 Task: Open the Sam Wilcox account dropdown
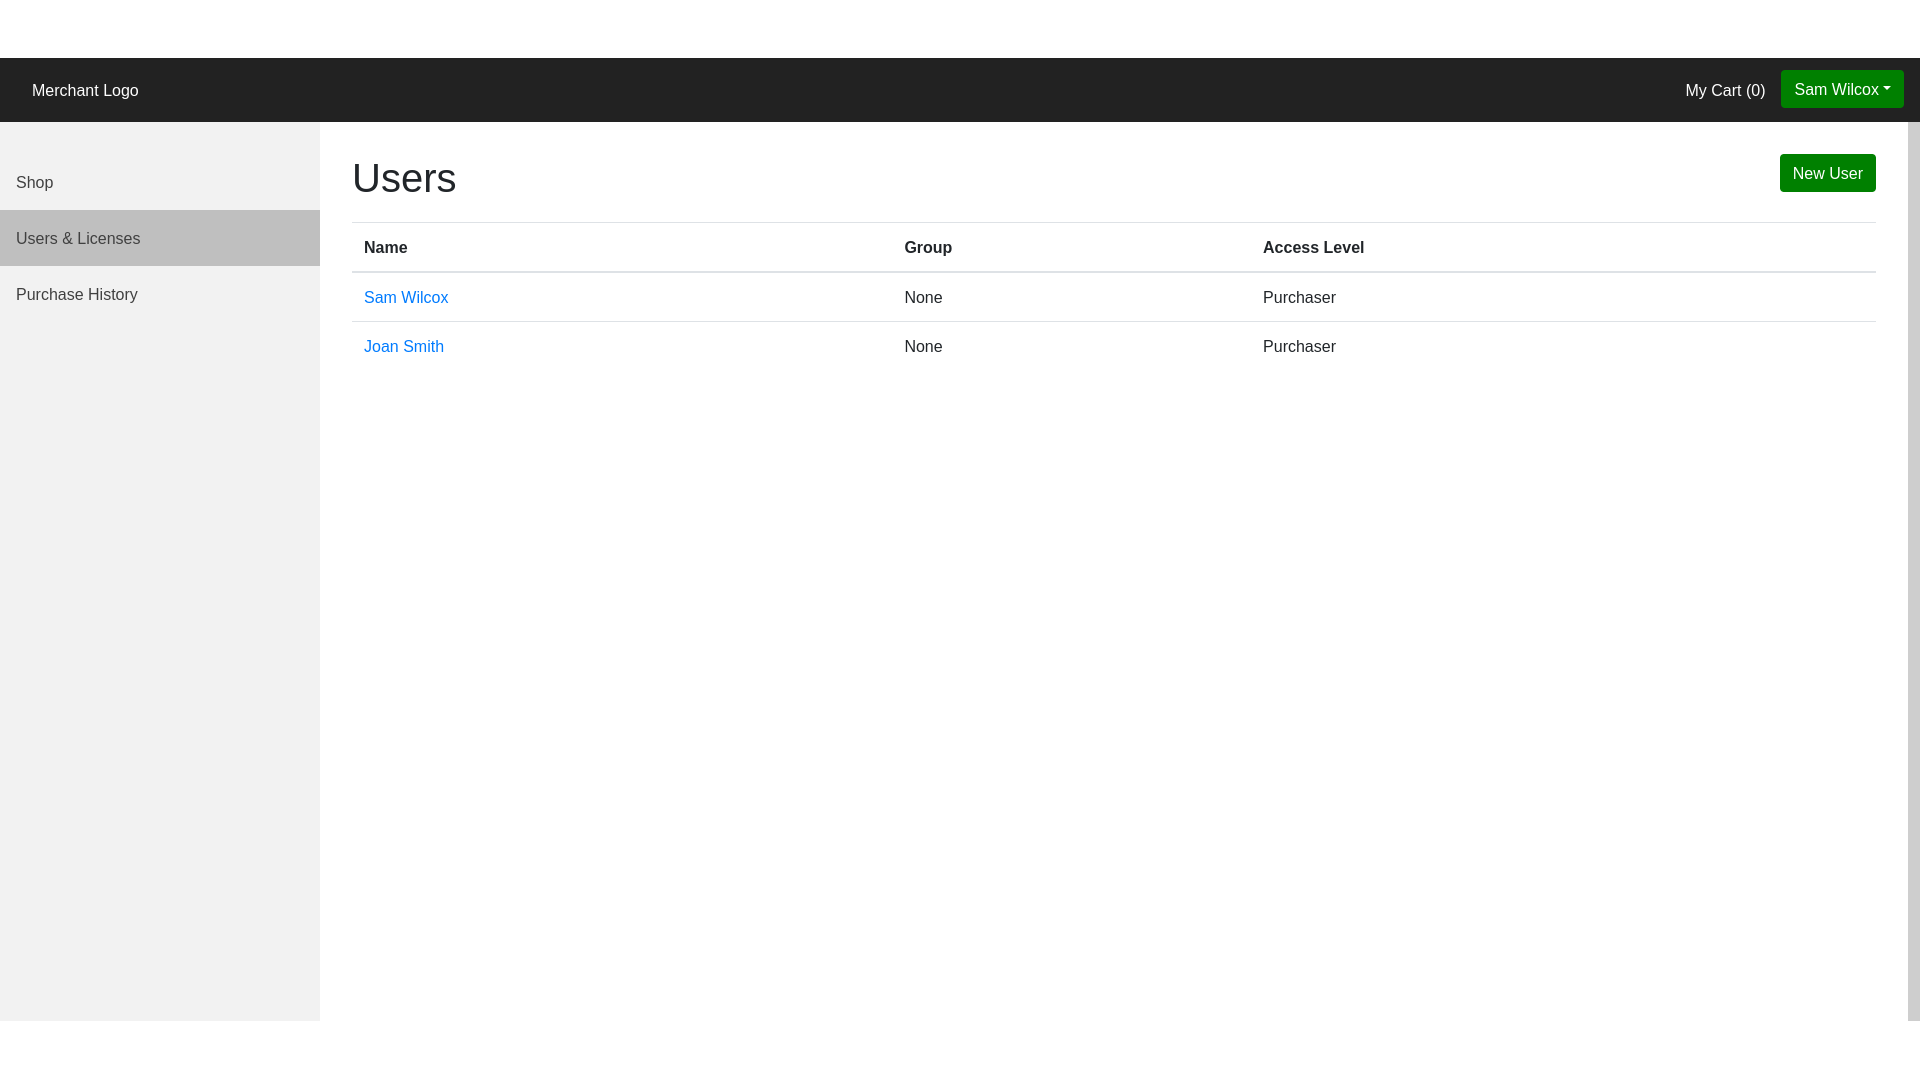pos(1842,89)
